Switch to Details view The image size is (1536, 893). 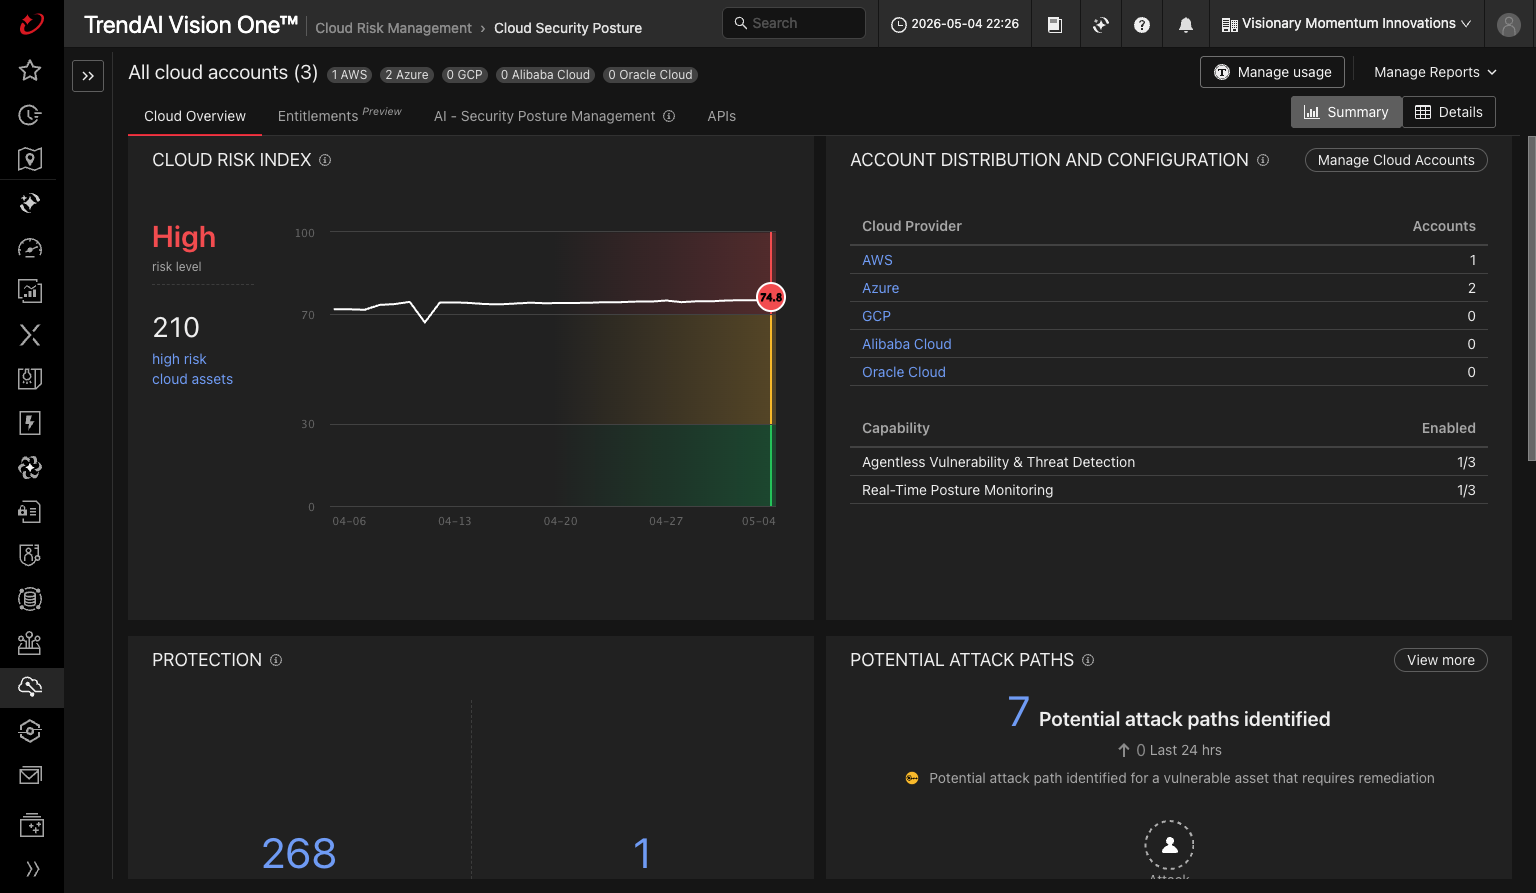pos(1449,112)
